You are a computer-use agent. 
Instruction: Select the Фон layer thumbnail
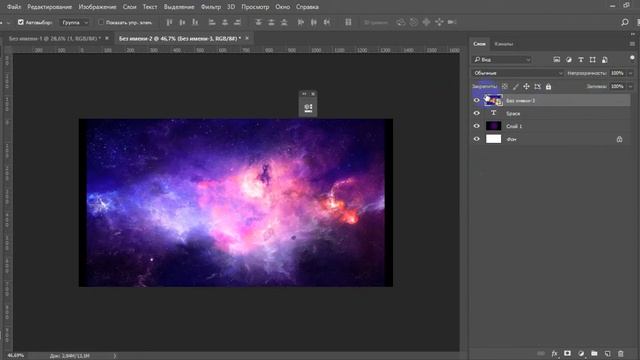tap(493, 139)
